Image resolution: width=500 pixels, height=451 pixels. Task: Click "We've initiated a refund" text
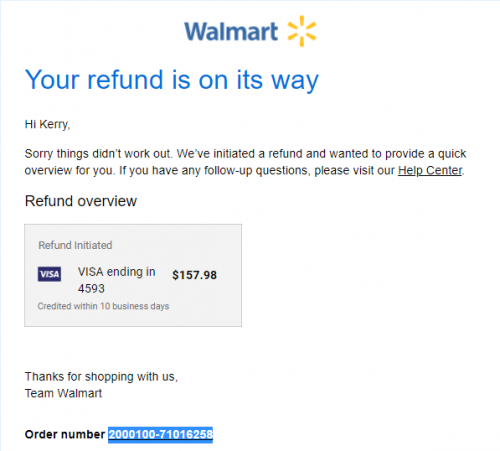click(240, 154)
